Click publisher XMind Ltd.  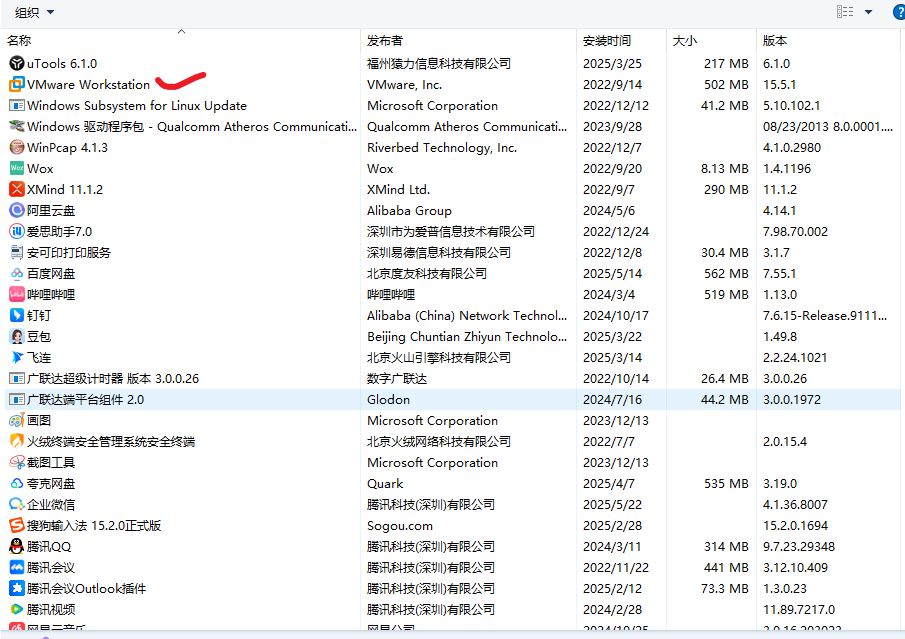click(398, 189)
